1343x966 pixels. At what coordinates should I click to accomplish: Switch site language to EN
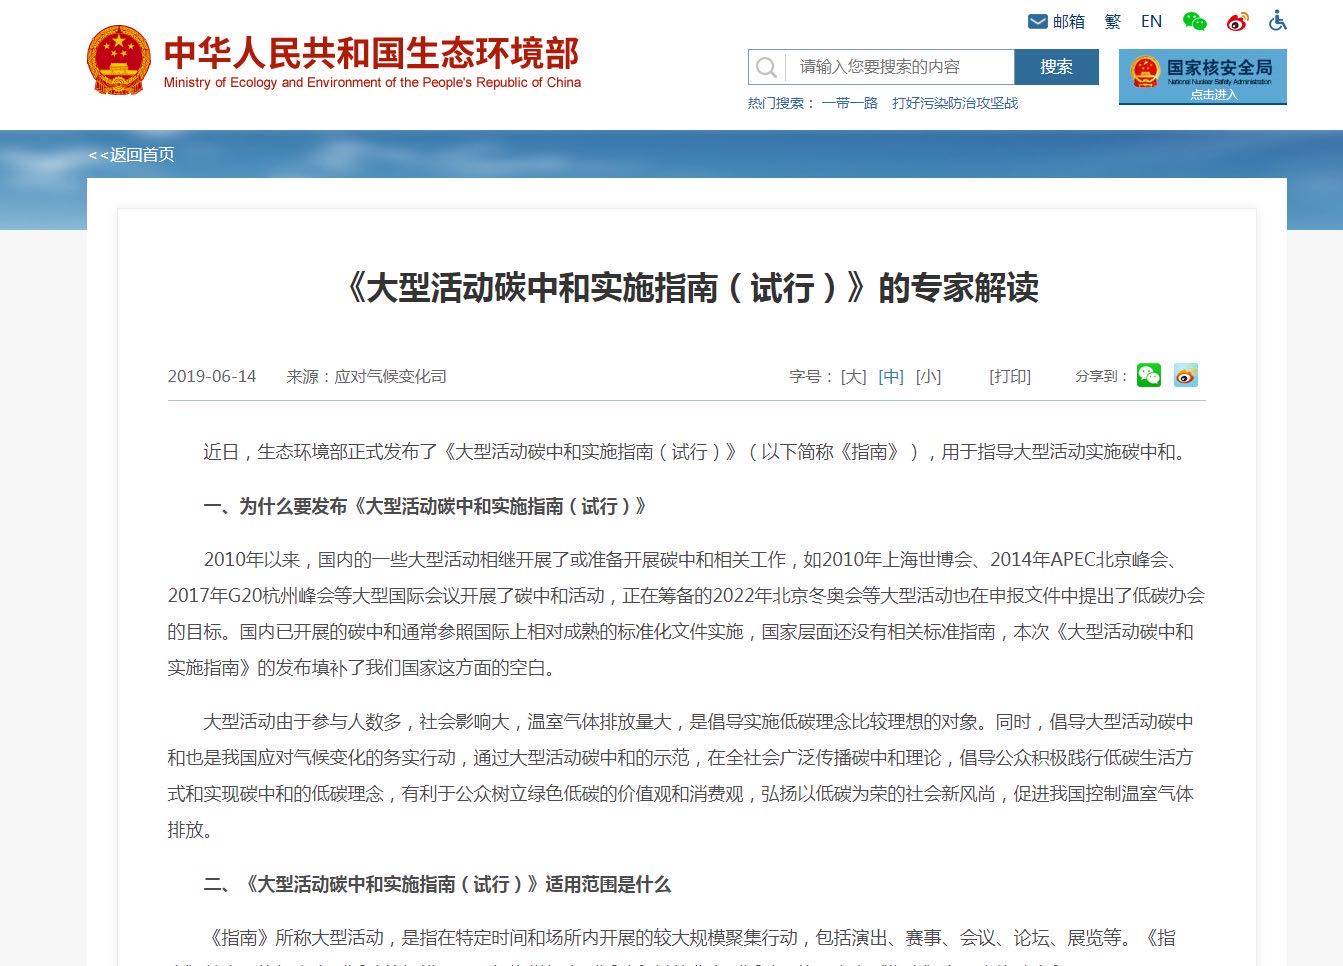pos(1151,21)
